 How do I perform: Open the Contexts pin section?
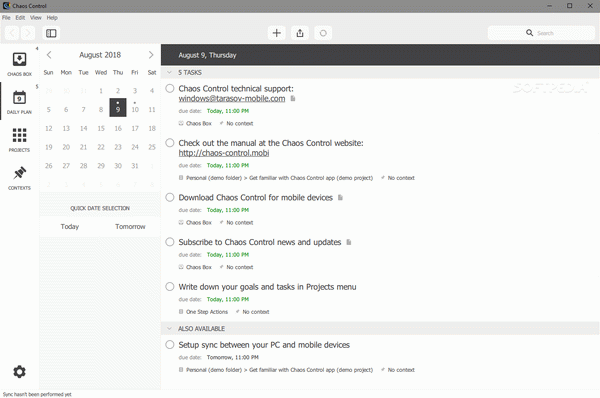click(x=19, y=178)
